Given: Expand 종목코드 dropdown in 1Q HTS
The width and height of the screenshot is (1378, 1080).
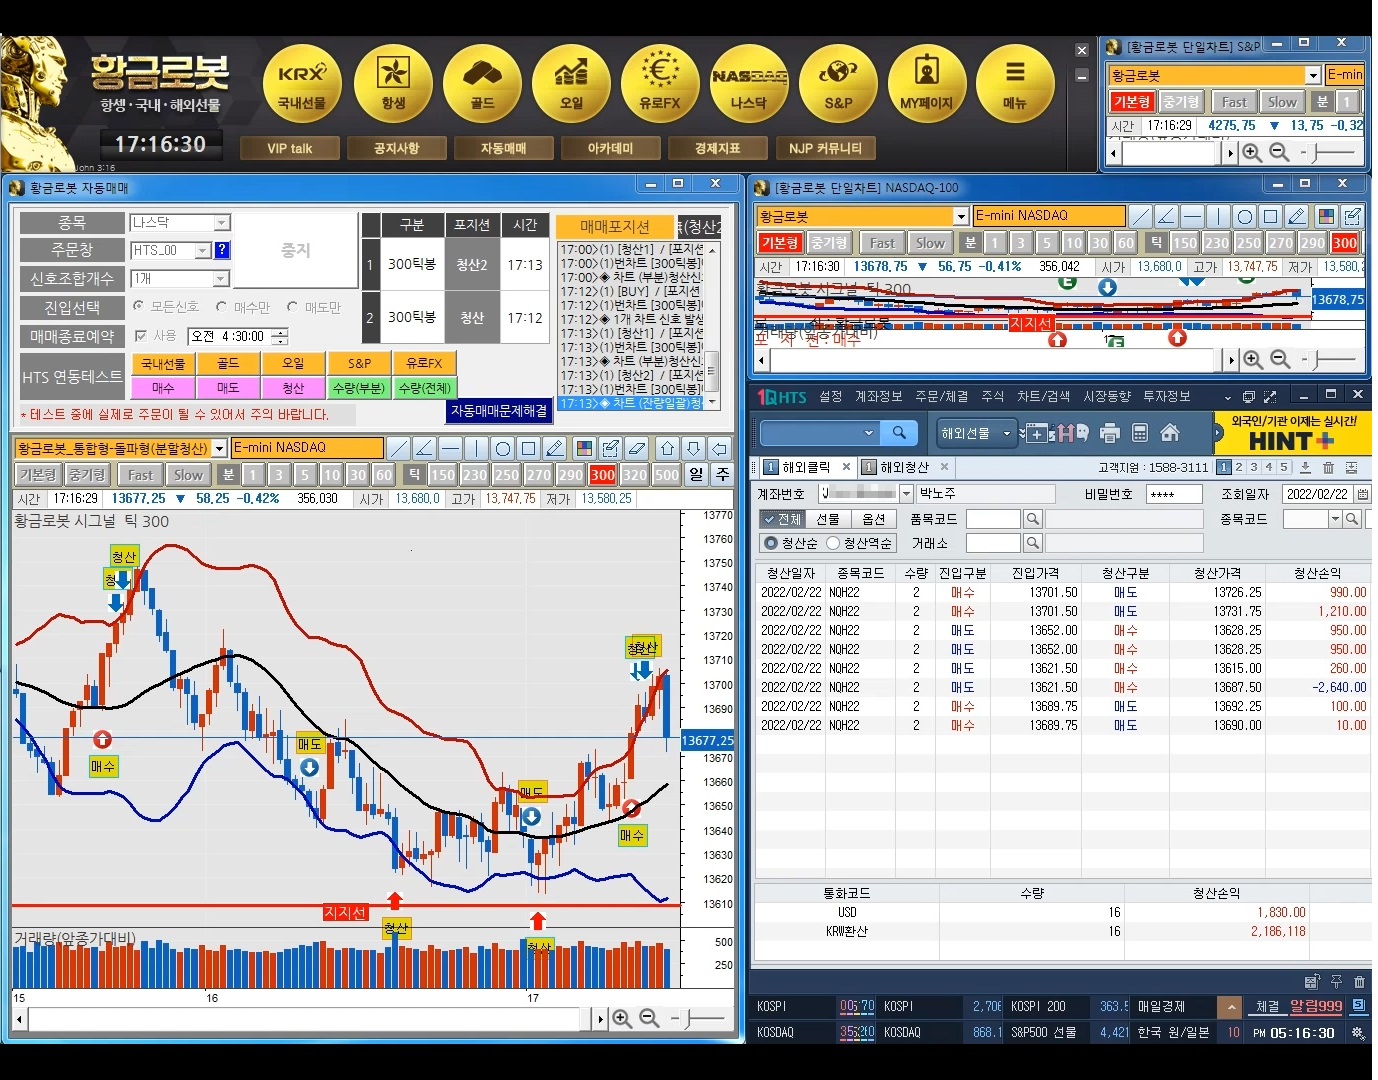Looking at the screenshot, I should coord(1335,519).
